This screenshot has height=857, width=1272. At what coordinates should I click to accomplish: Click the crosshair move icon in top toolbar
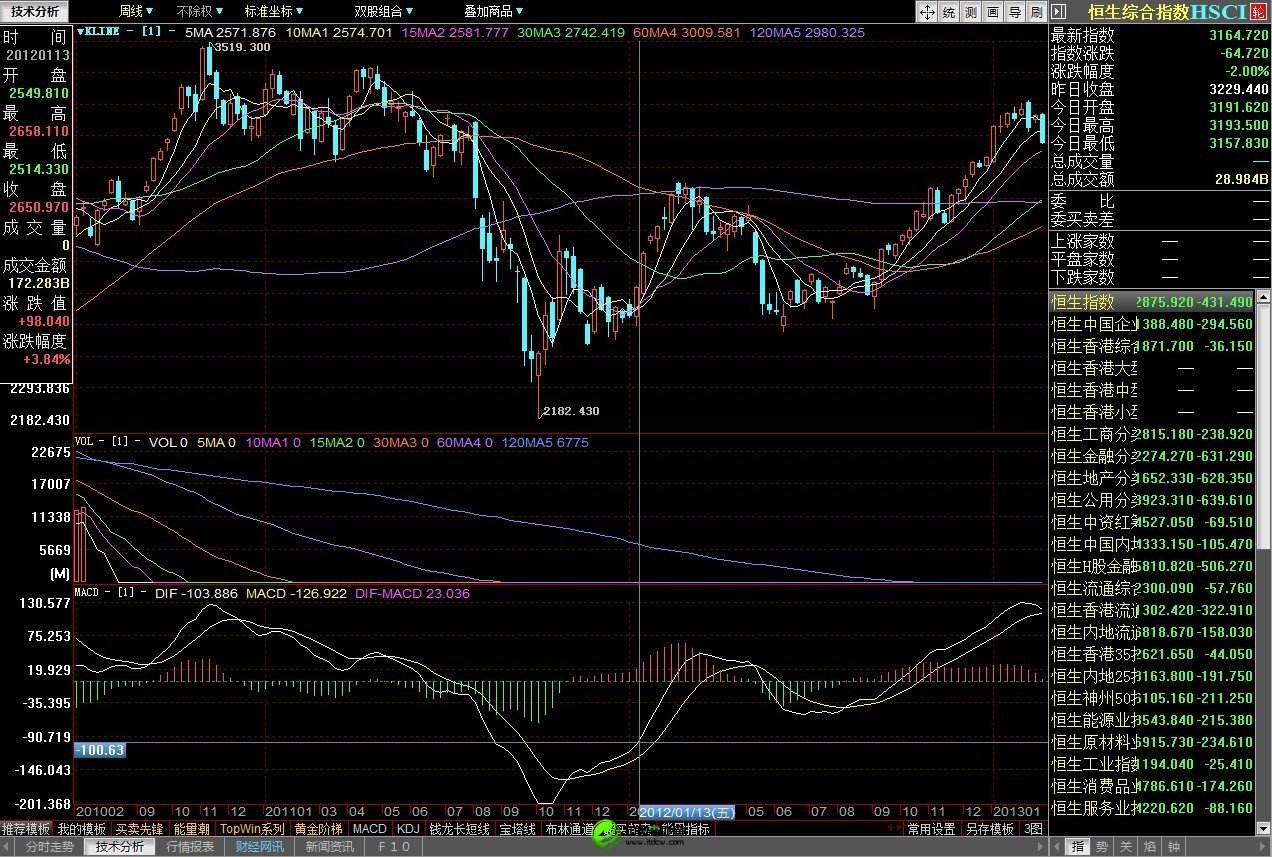tap(926, 12)
